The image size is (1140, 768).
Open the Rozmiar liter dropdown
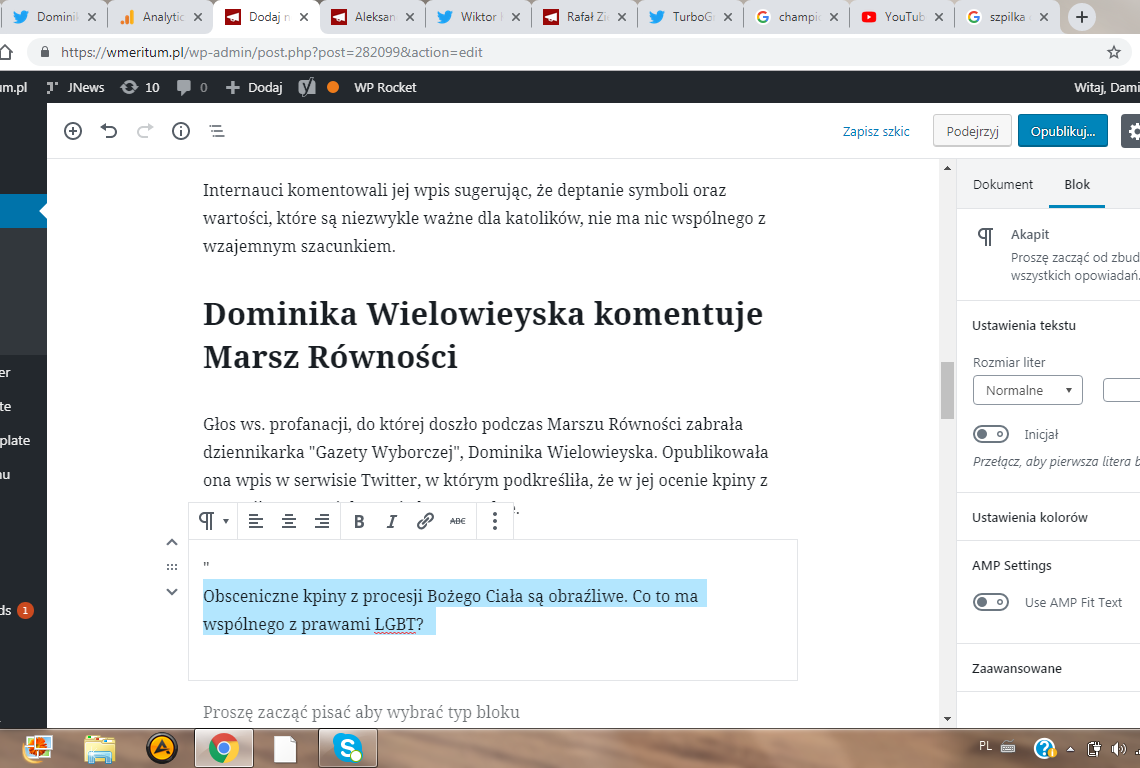(x=1027, y=390)
